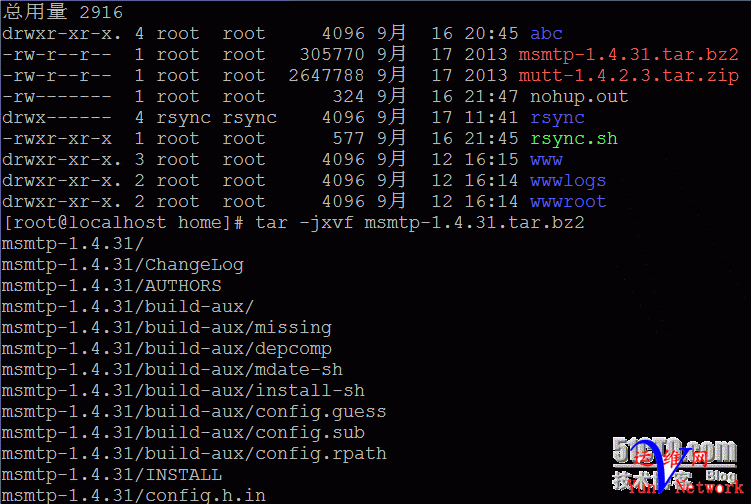The image size is (751, 504).
Task: Click the output line ending in config.sub
Action: tap(183, 433)
